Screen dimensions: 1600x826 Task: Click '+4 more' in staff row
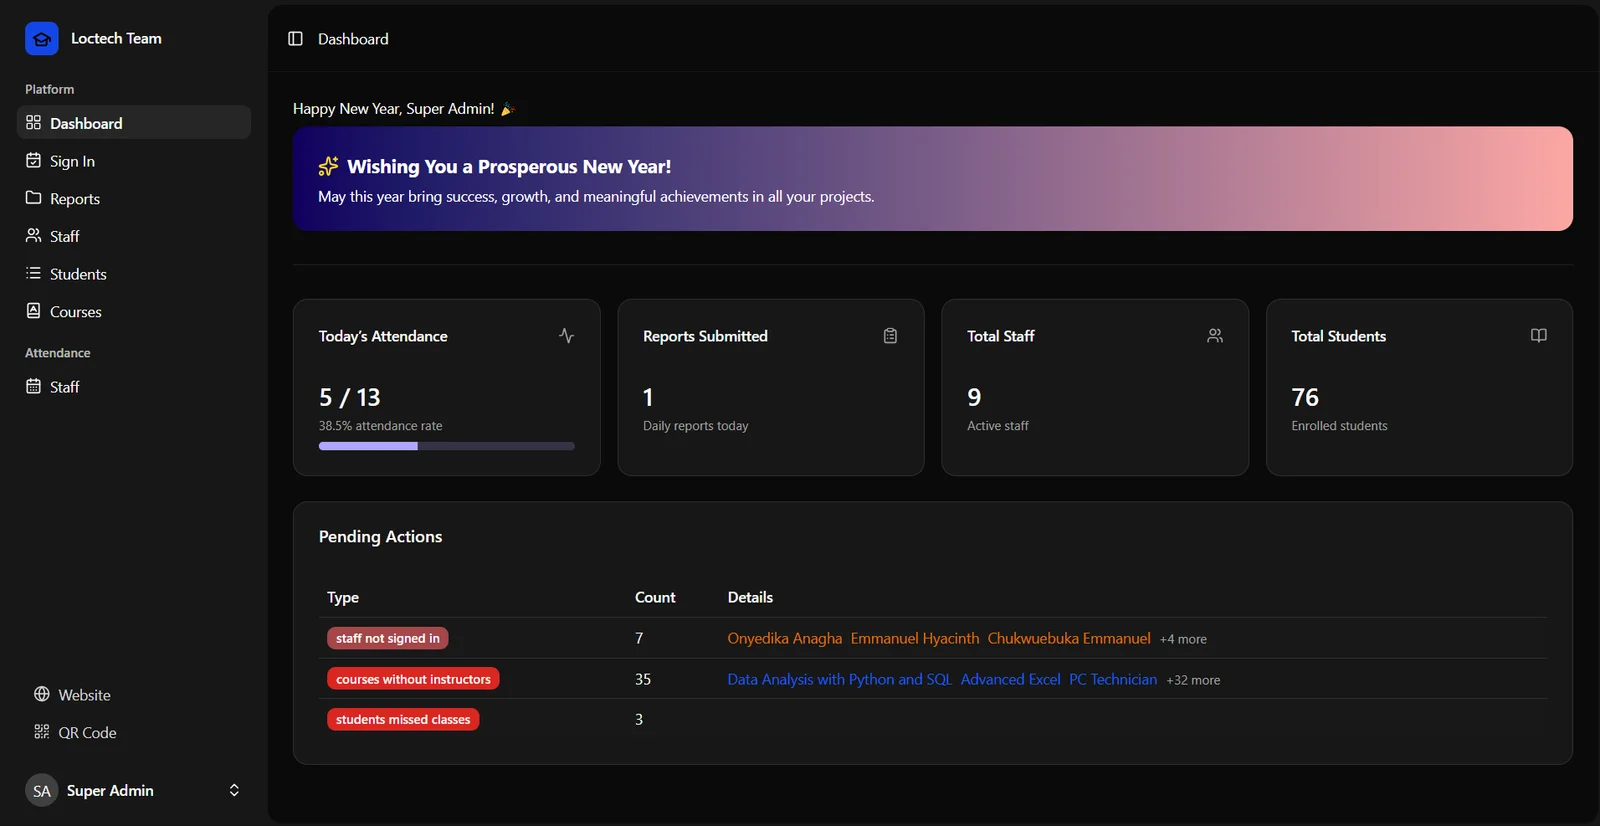tap(1183, 639)
